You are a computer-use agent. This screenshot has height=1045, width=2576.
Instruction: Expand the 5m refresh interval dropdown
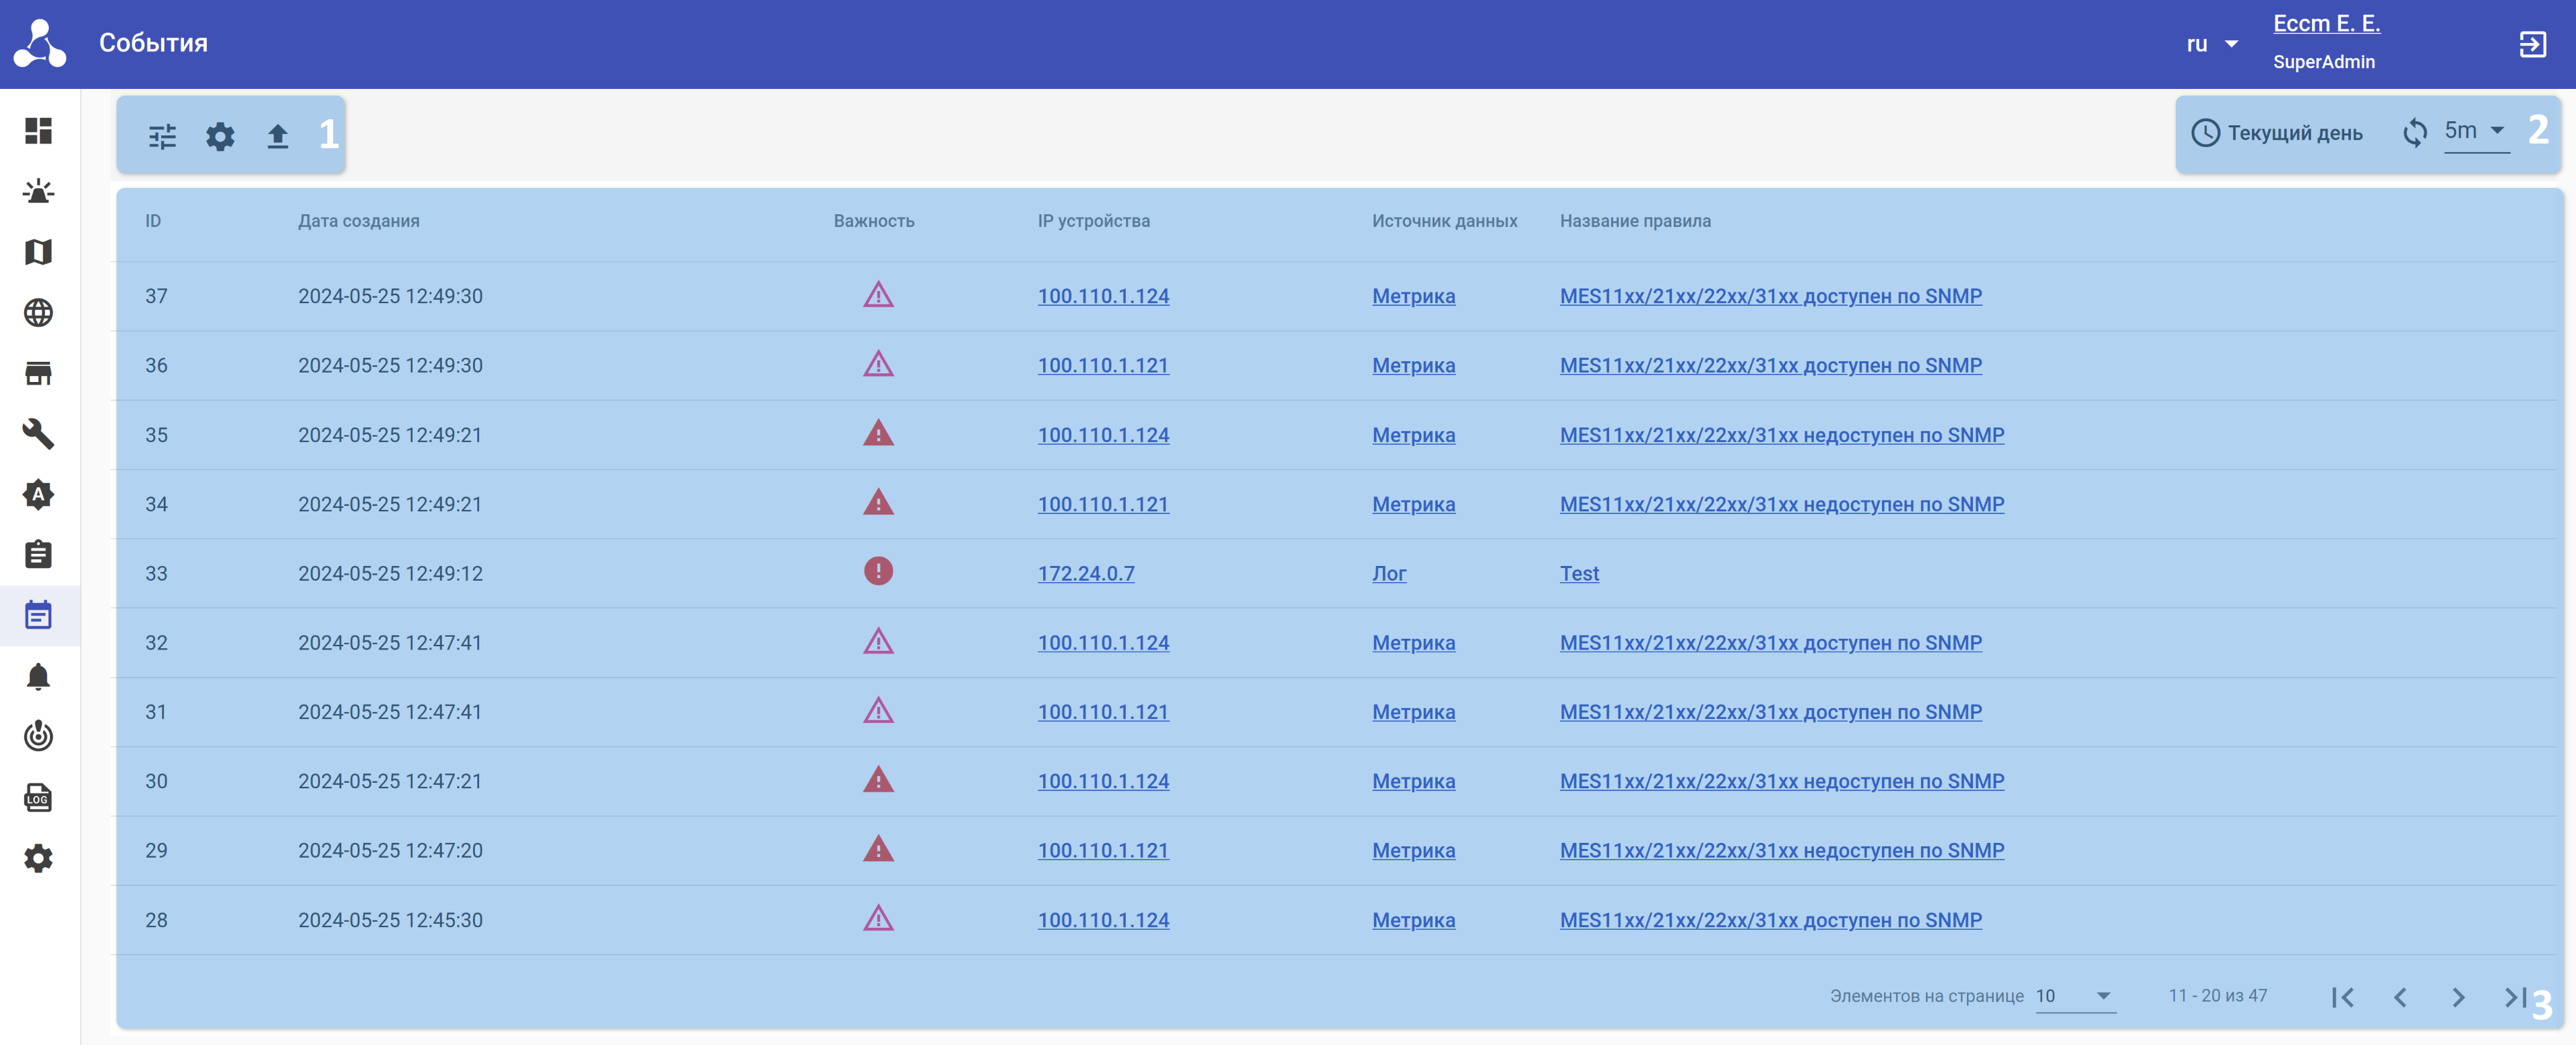coord(2475,131)
